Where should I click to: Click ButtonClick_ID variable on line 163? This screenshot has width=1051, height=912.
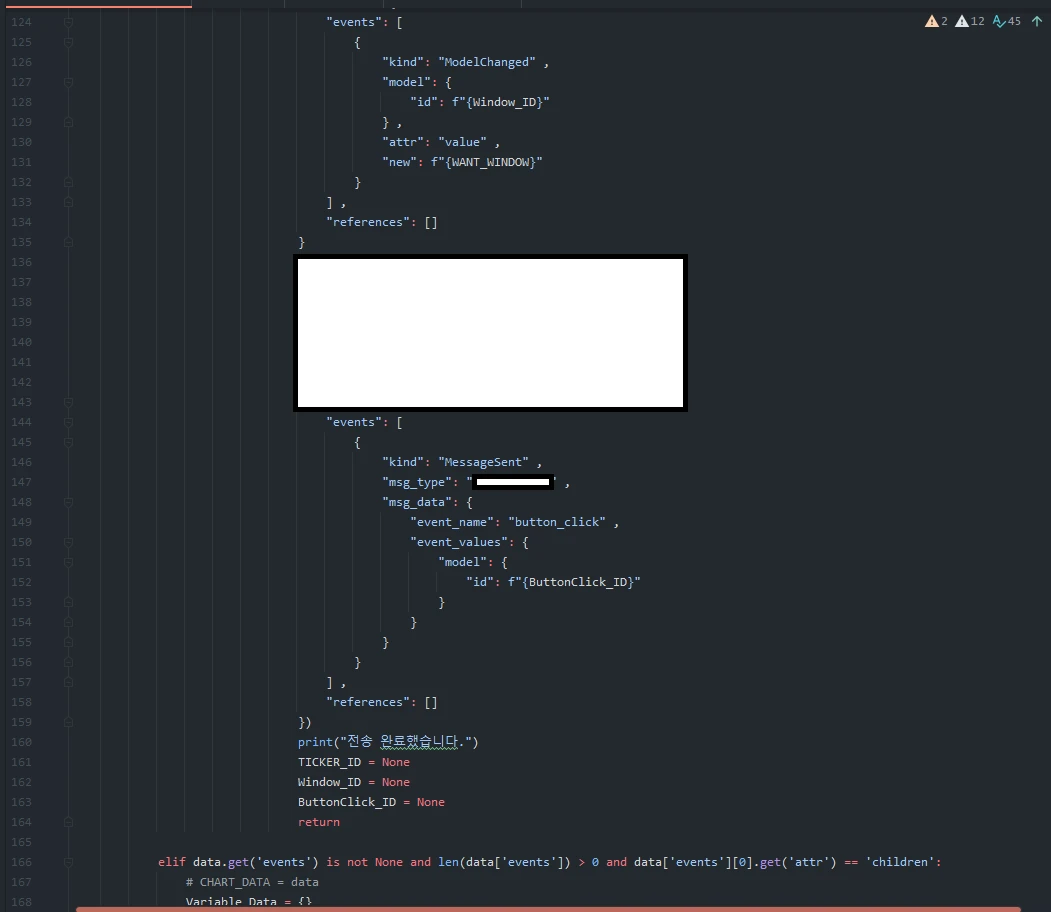(x=346, y=802)
